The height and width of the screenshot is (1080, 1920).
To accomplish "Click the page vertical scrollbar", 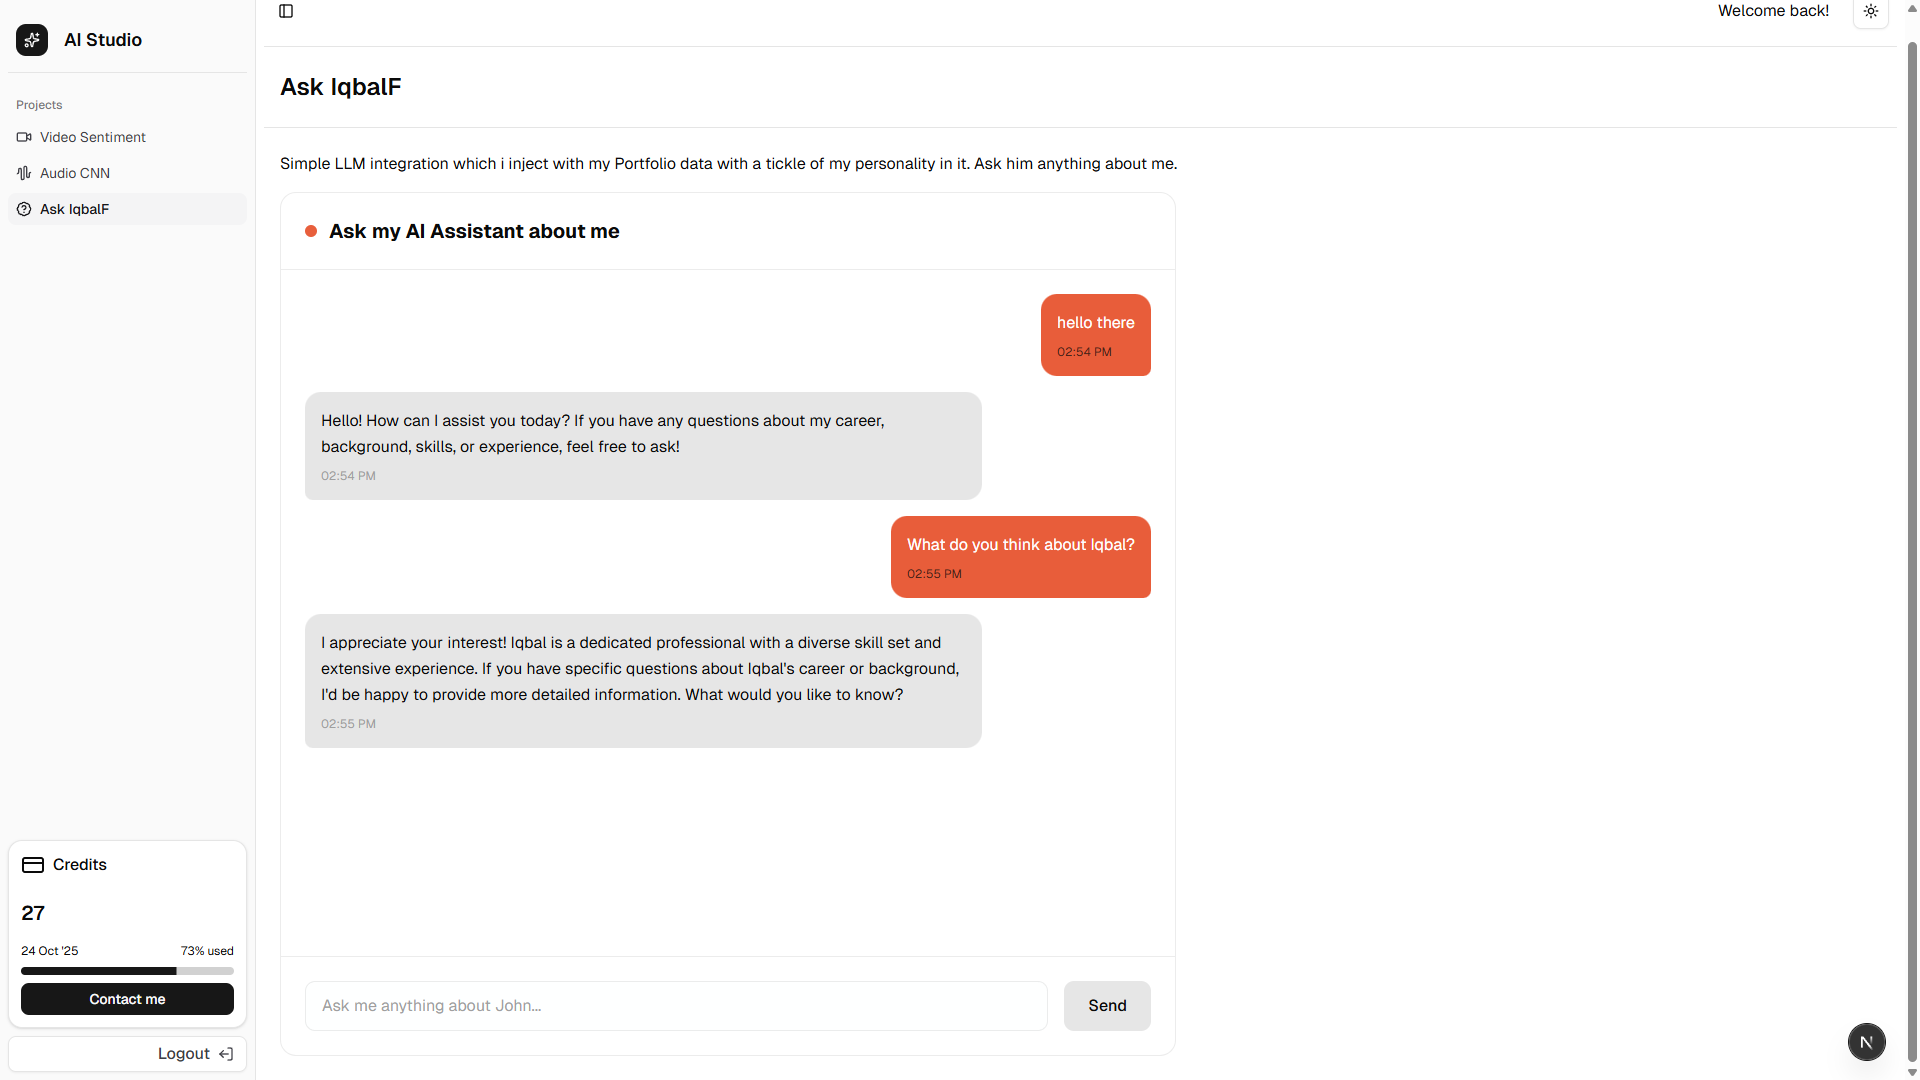I will [x=1912, y=540].
